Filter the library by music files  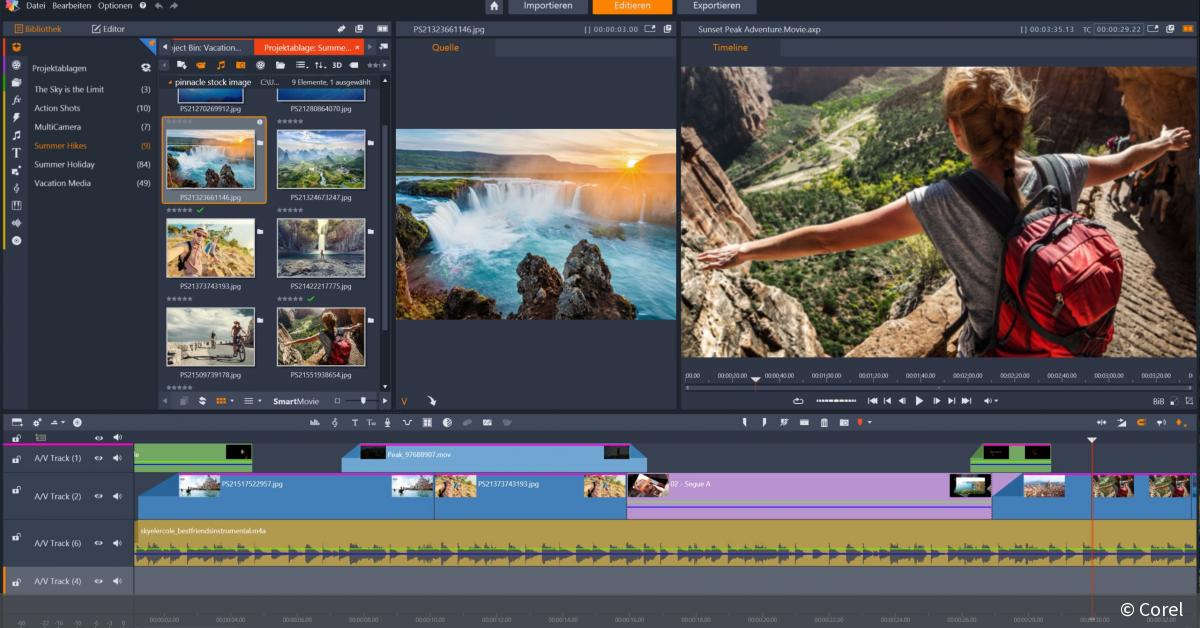[x=219, y=66]
